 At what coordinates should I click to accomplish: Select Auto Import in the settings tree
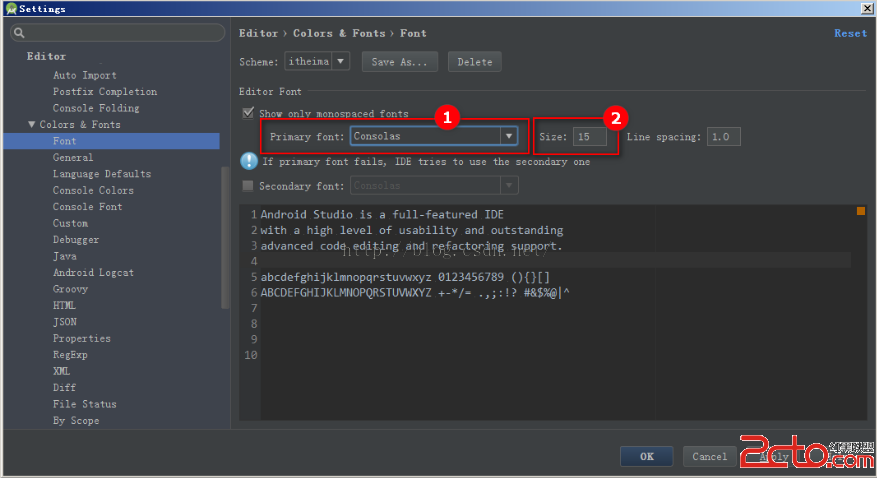coord(84,75)
